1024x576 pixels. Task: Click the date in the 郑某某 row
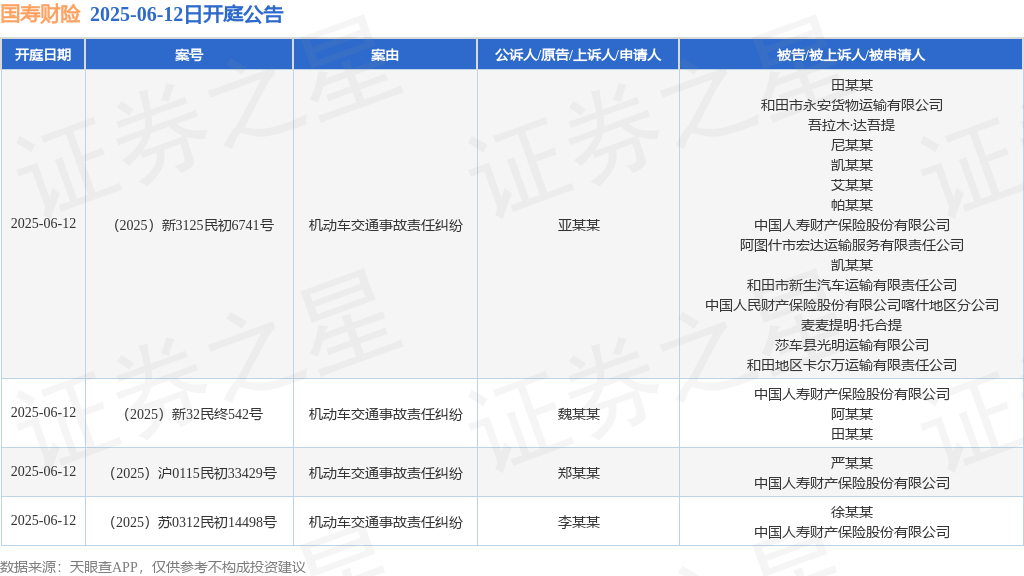pos(43,472)
